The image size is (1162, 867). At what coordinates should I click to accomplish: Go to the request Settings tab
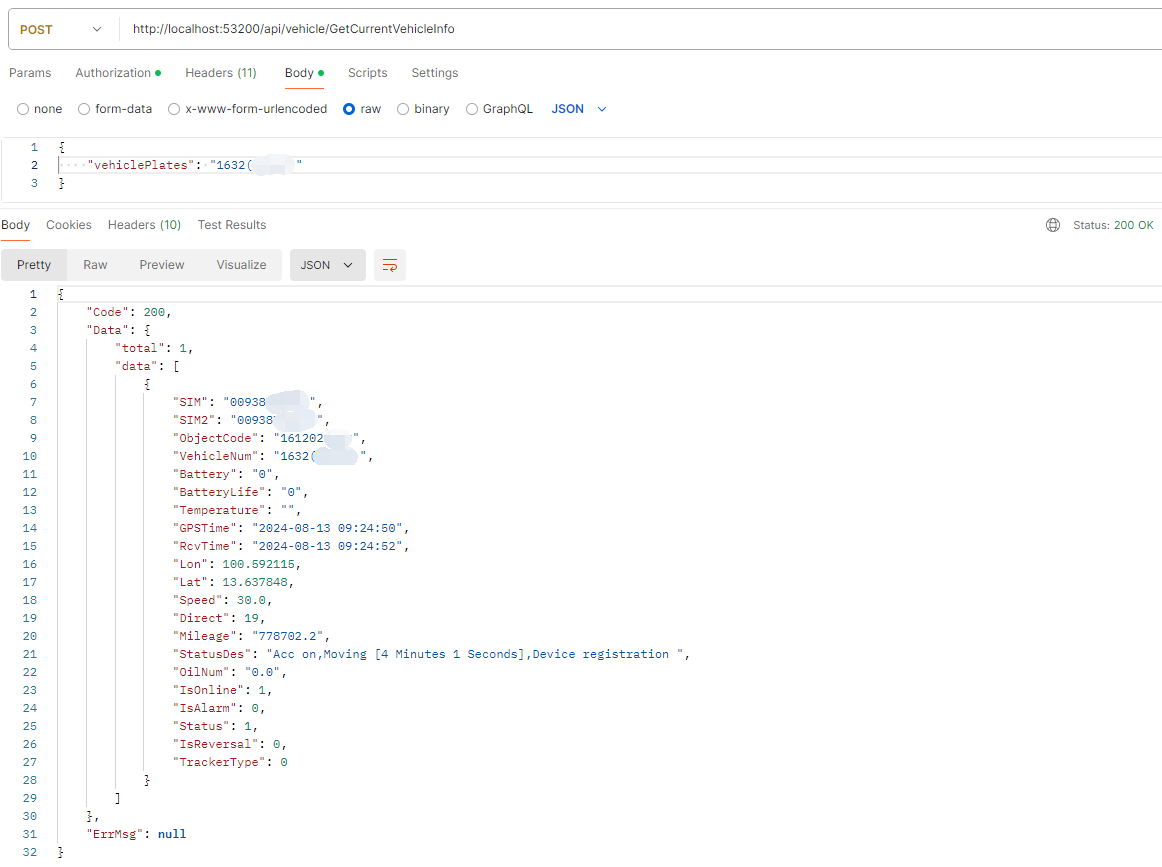(x=435, y=73)
